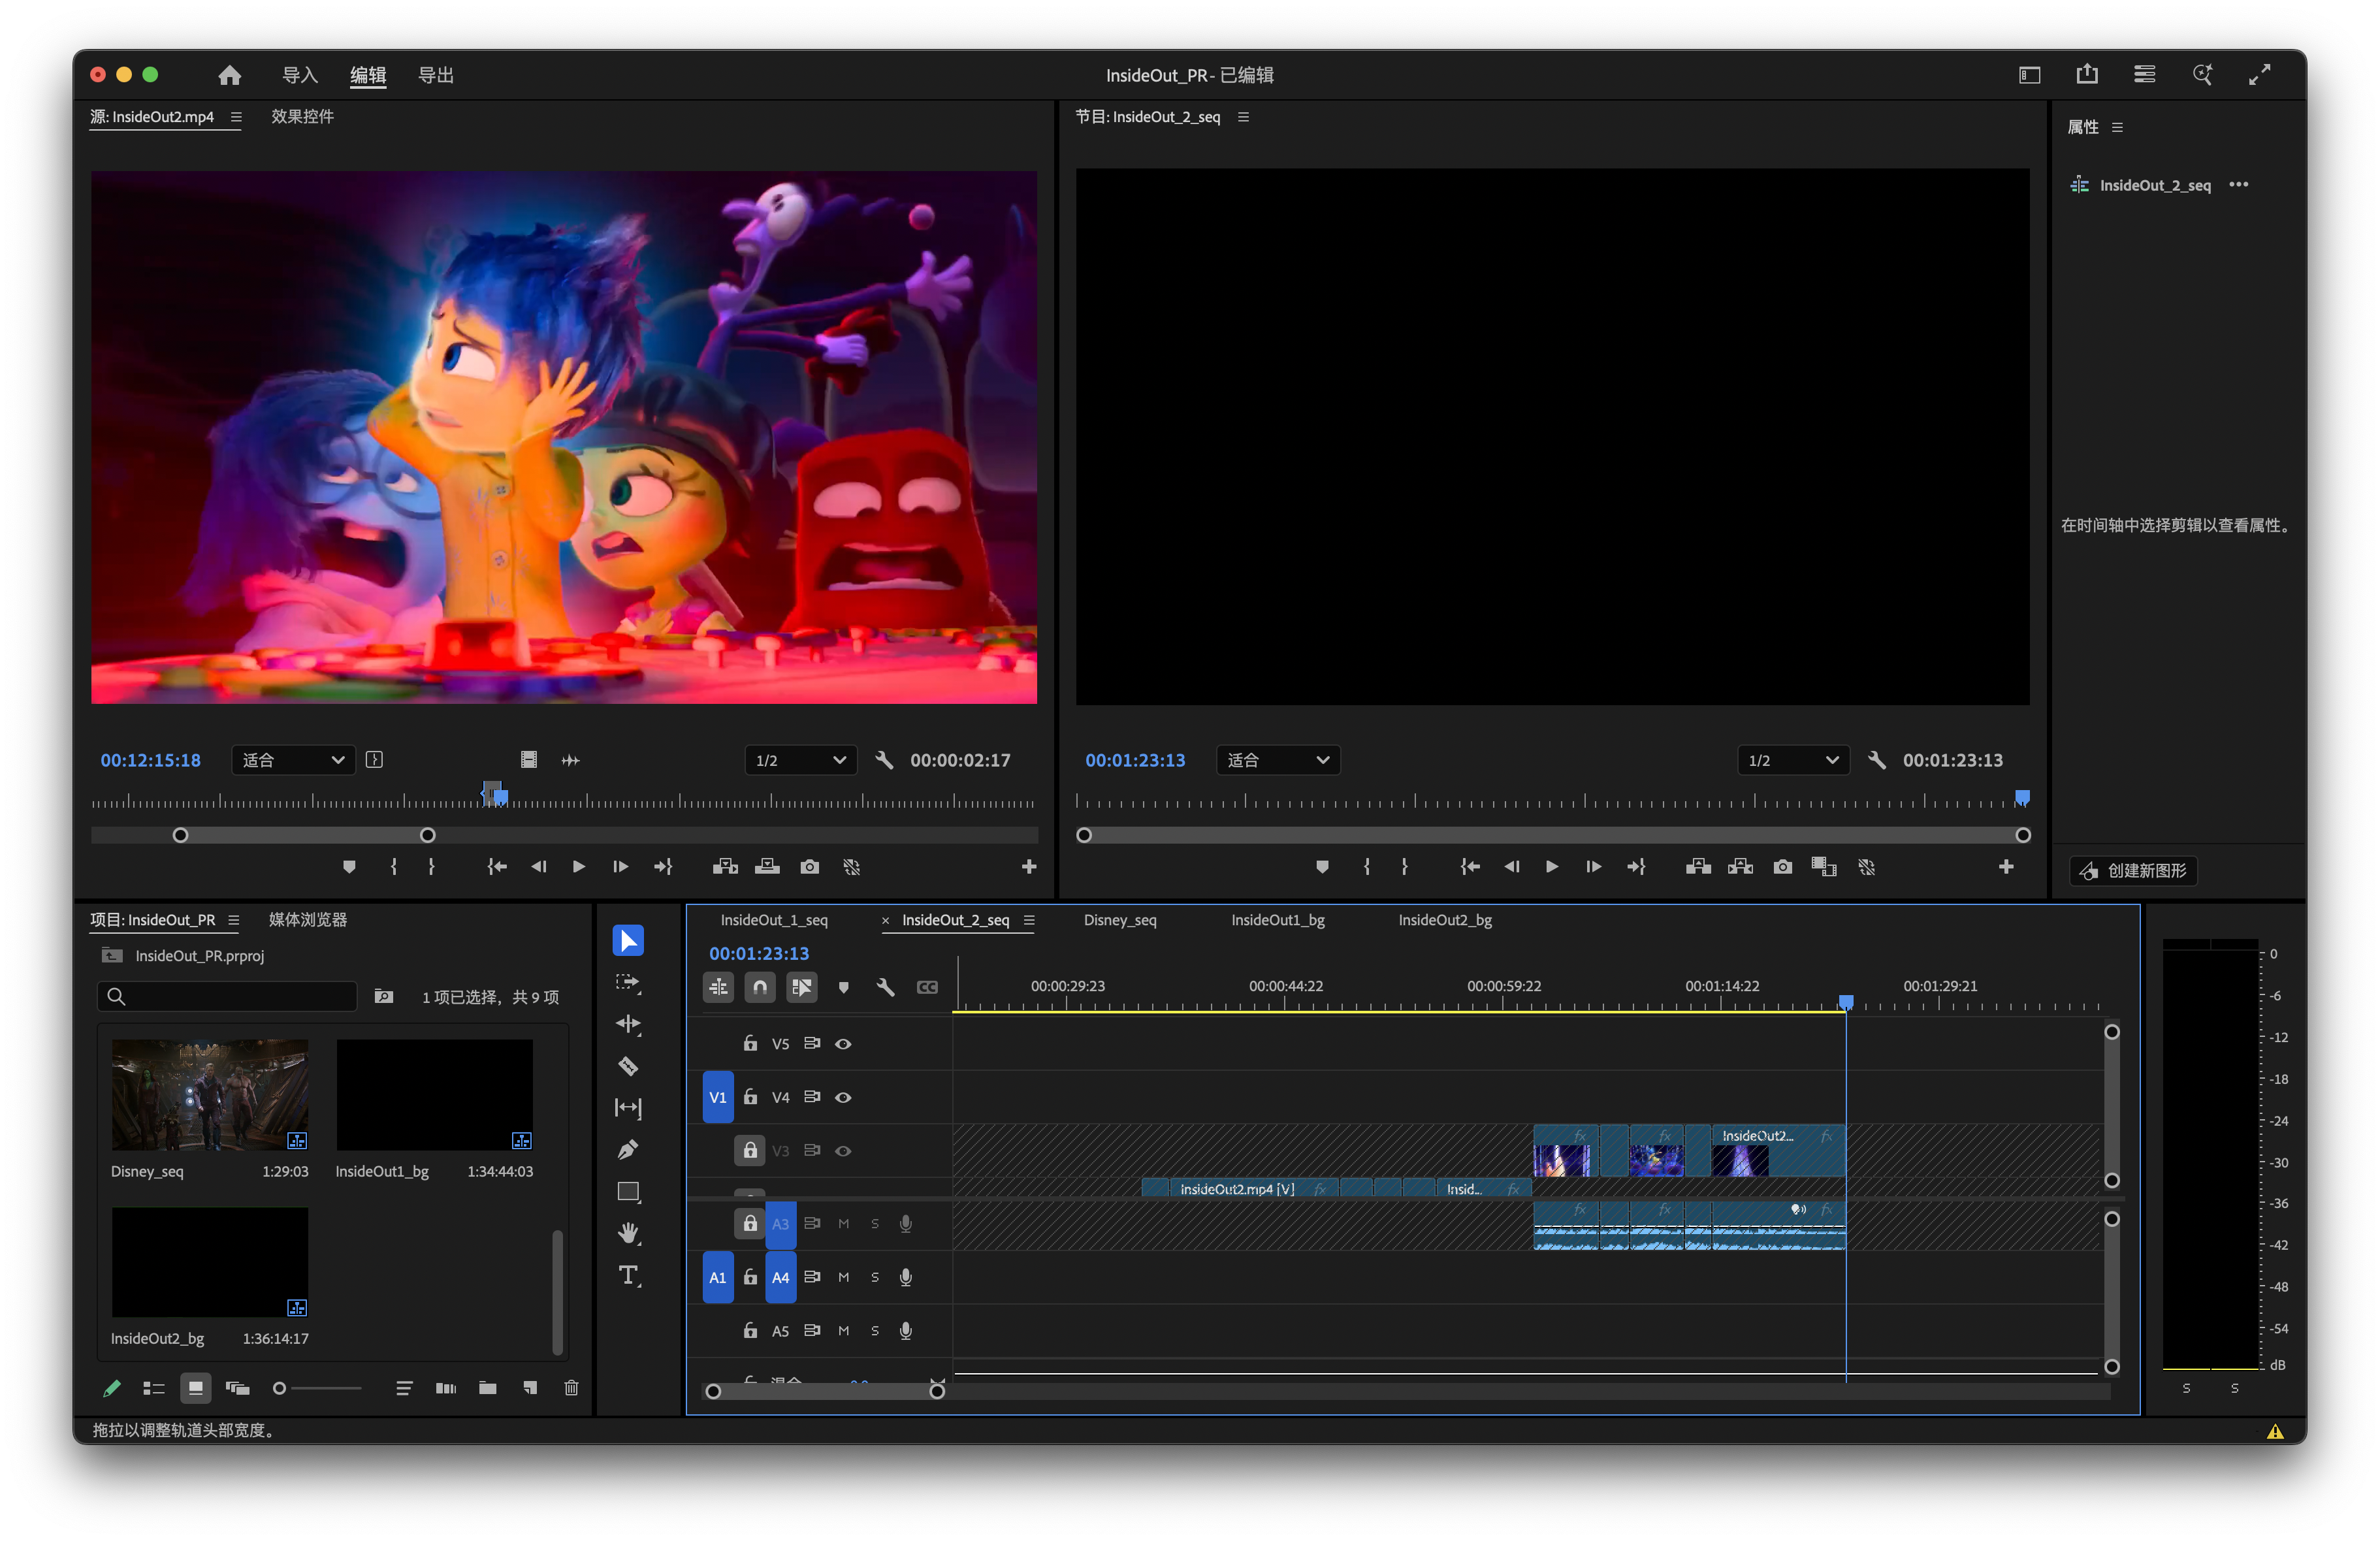
Task: Click New Item icon in Project panel
Action: pyautogui.click(x=530, y=1388)
